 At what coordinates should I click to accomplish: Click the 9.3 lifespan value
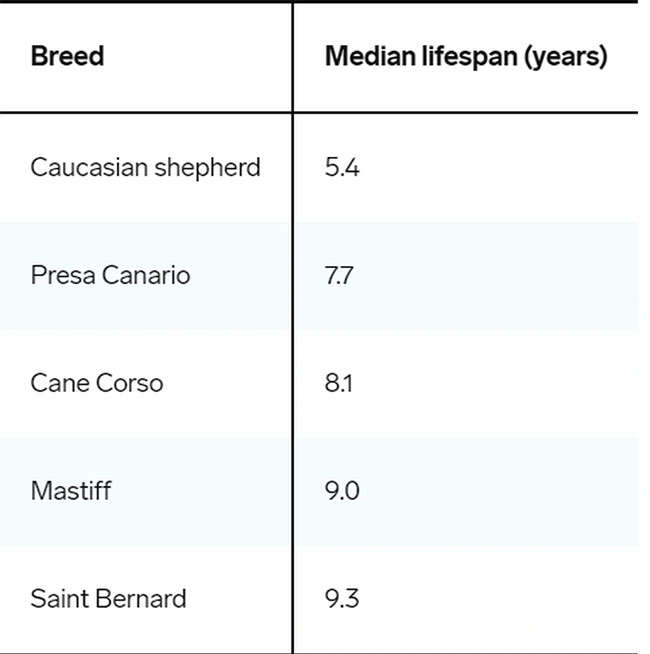point(342,599)
